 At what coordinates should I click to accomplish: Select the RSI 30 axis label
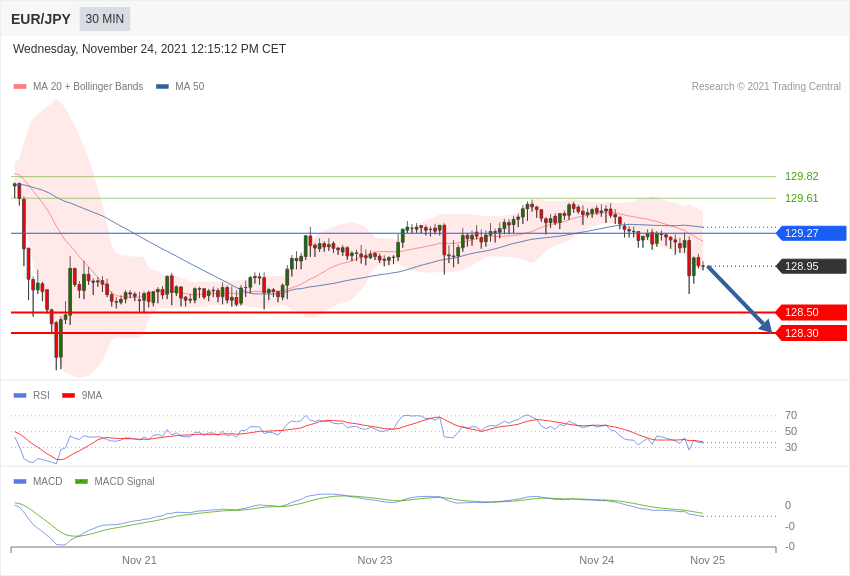coord(791,447)
